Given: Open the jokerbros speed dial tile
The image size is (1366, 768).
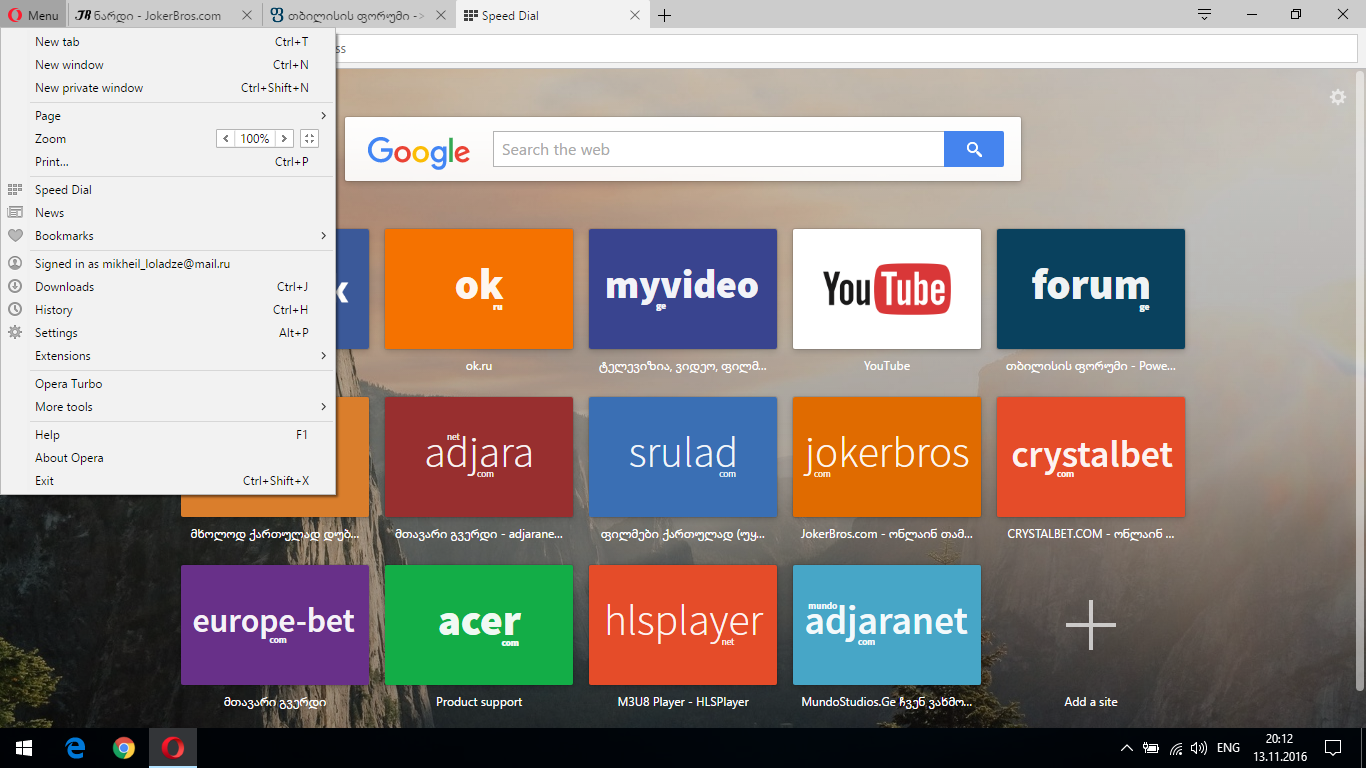Looking at the screenshot, I should click(x=887, y=457).
